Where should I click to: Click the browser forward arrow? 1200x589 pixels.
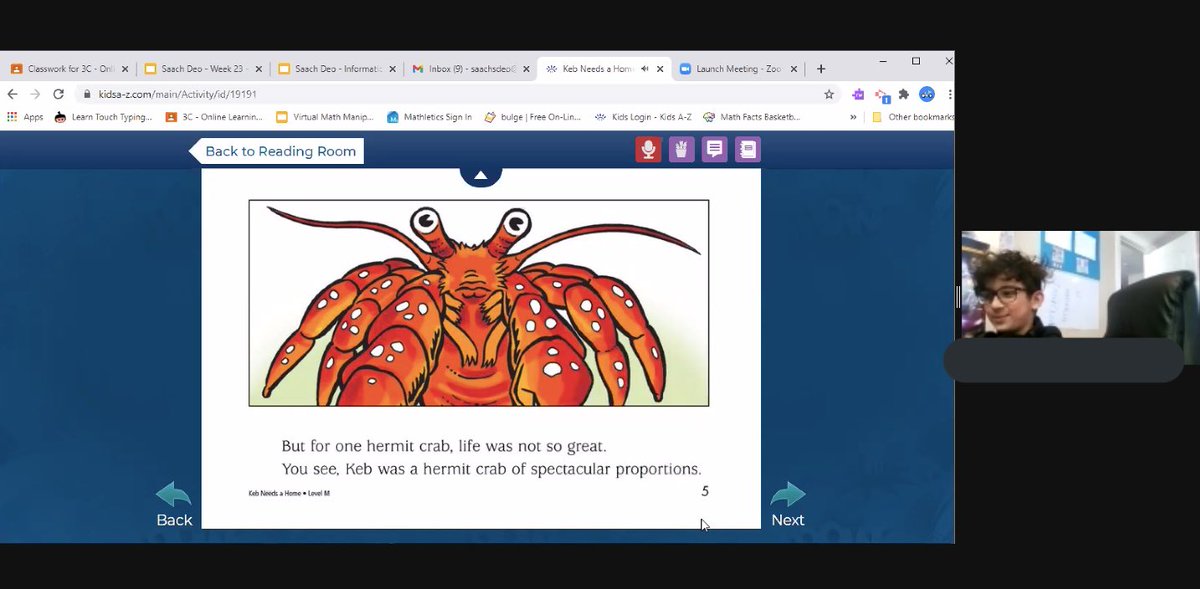pos(35,94)
